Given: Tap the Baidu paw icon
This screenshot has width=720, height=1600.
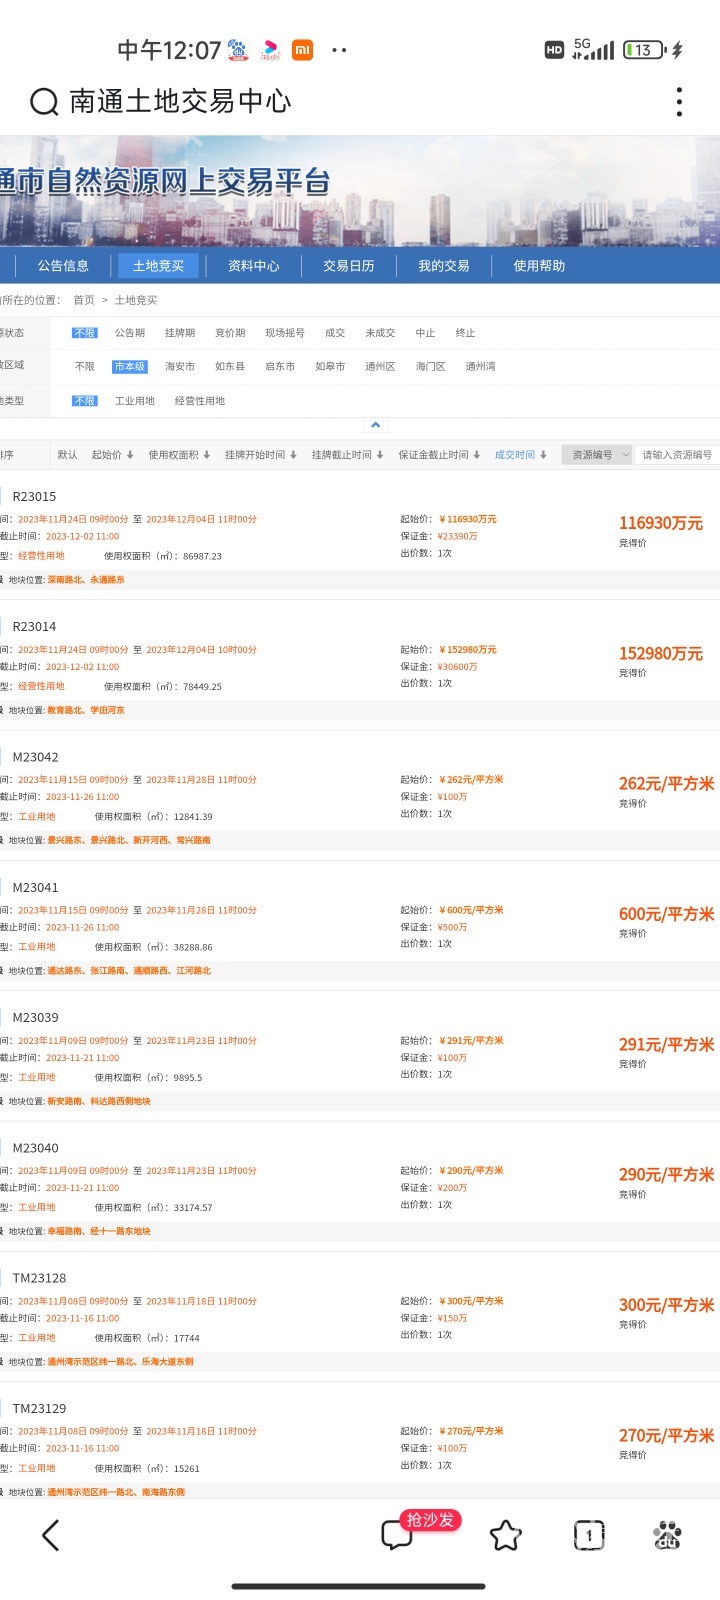Looking at the screenshot, I should [667, 1535].
